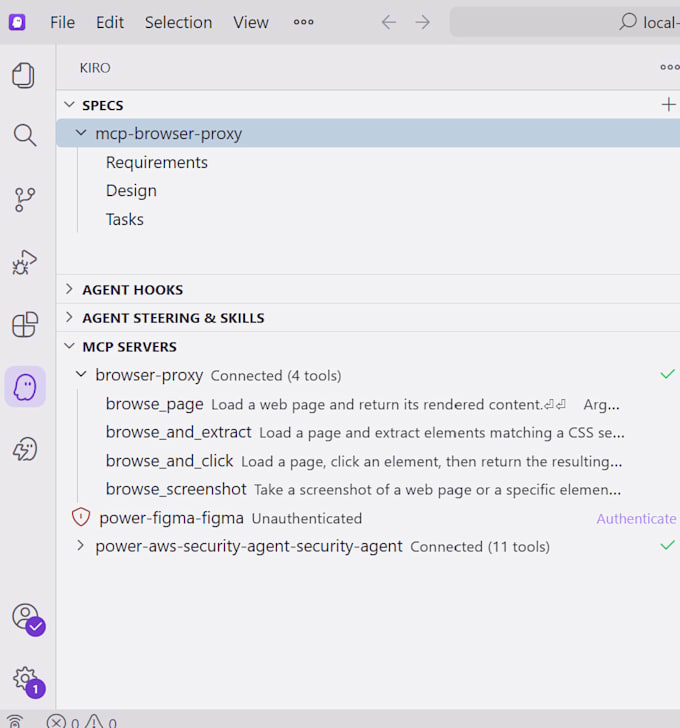Open the Explorer files icon
This screenshot has width=680, height=728.
coord(24,75)
